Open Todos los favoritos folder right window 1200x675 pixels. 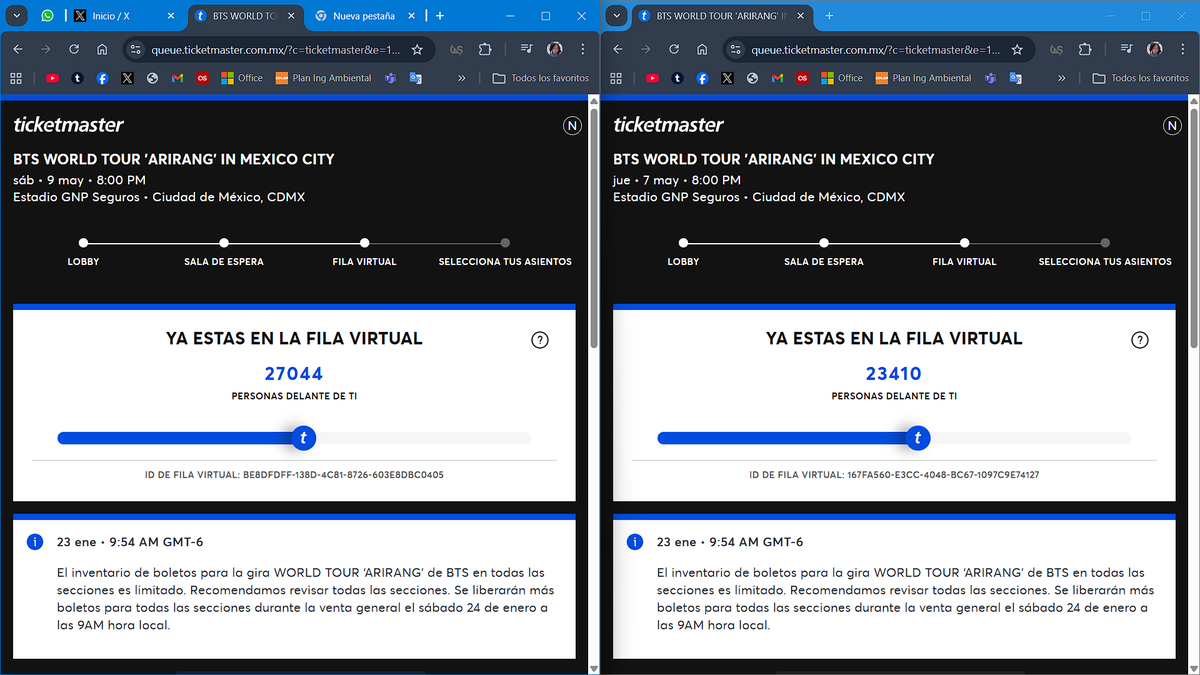coord(1141,78)
